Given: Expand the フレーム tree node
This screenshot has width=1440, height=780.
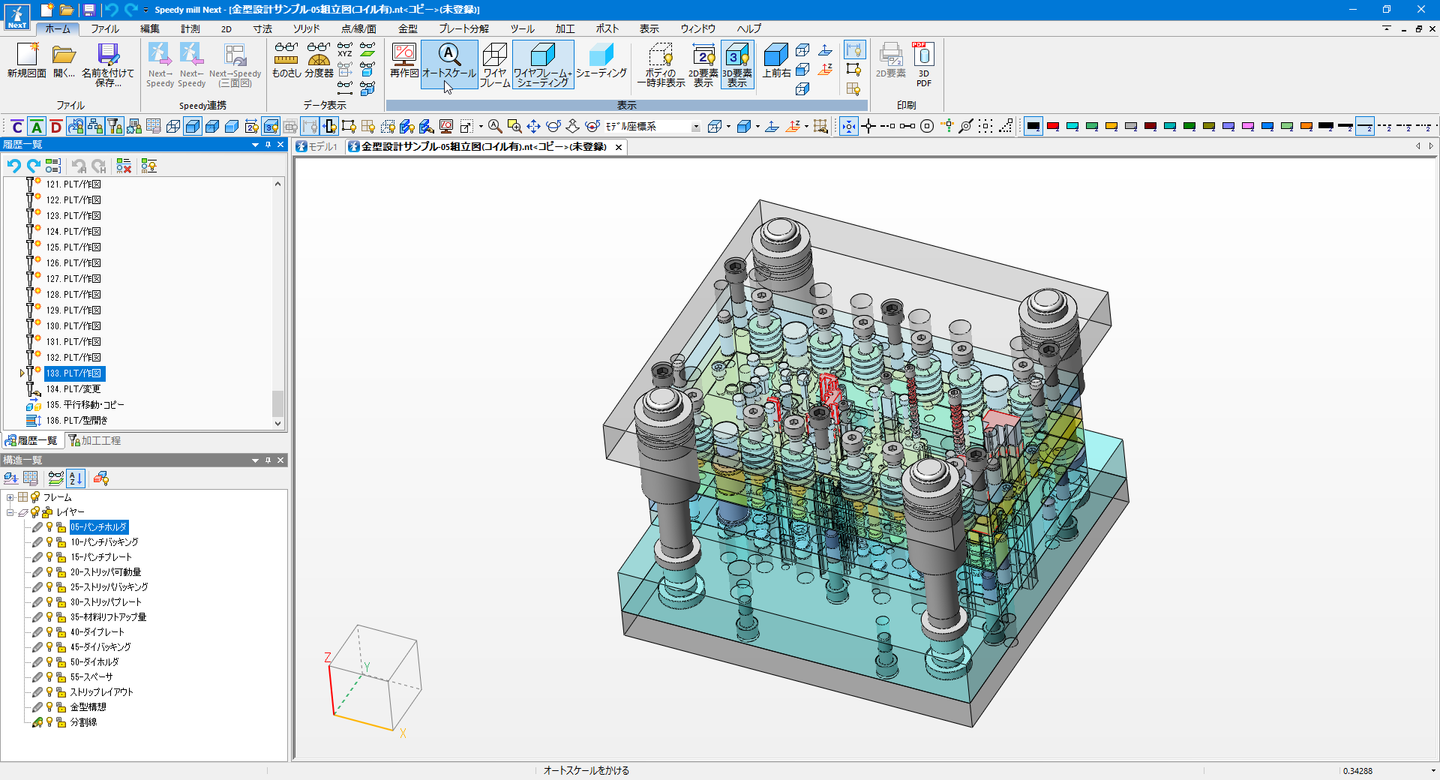Looking at the screenshot, I should click(x=10, y=497).
